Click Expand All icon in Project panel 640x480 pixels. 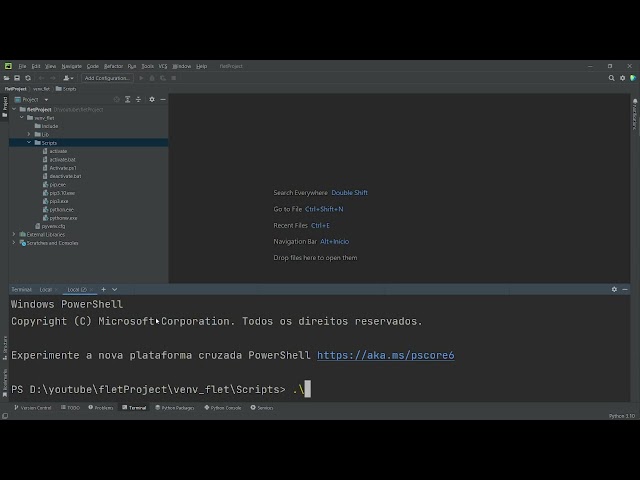pos(127,99)
